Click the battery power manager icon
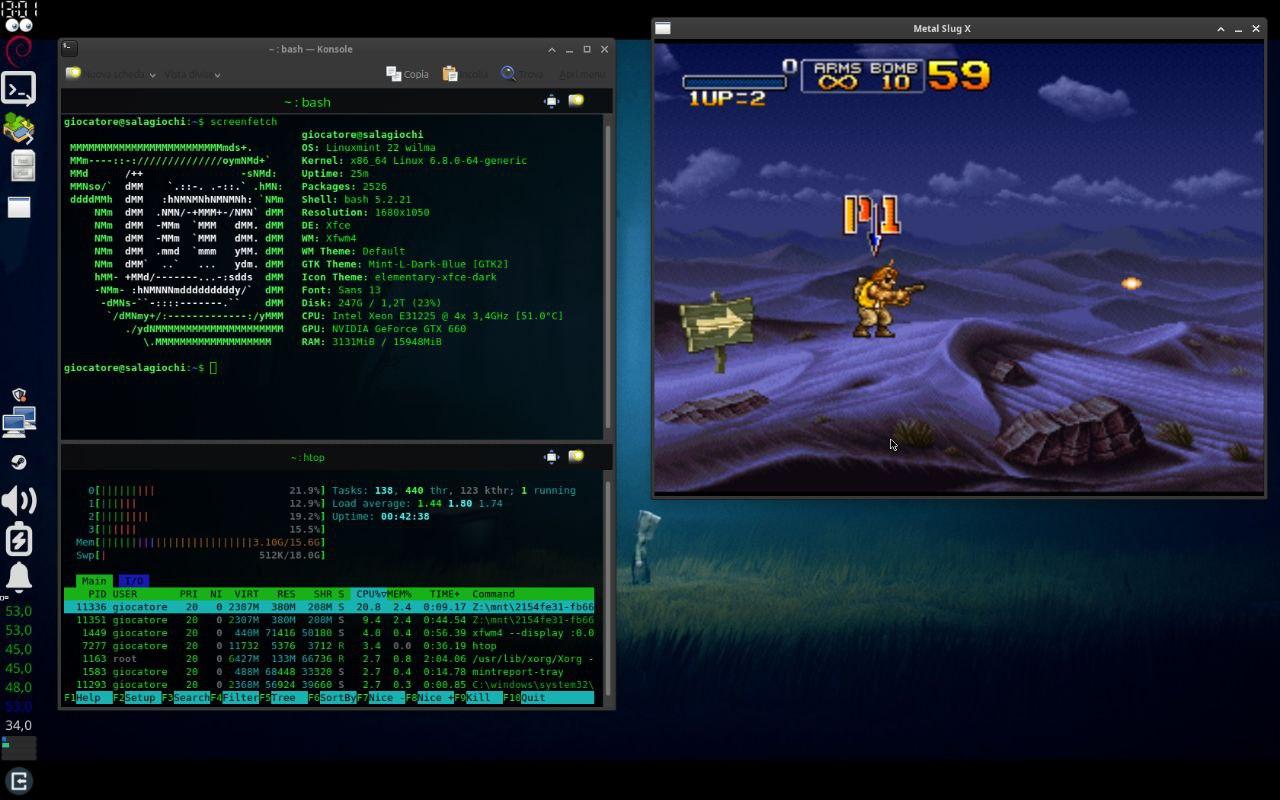 point(19,539)
